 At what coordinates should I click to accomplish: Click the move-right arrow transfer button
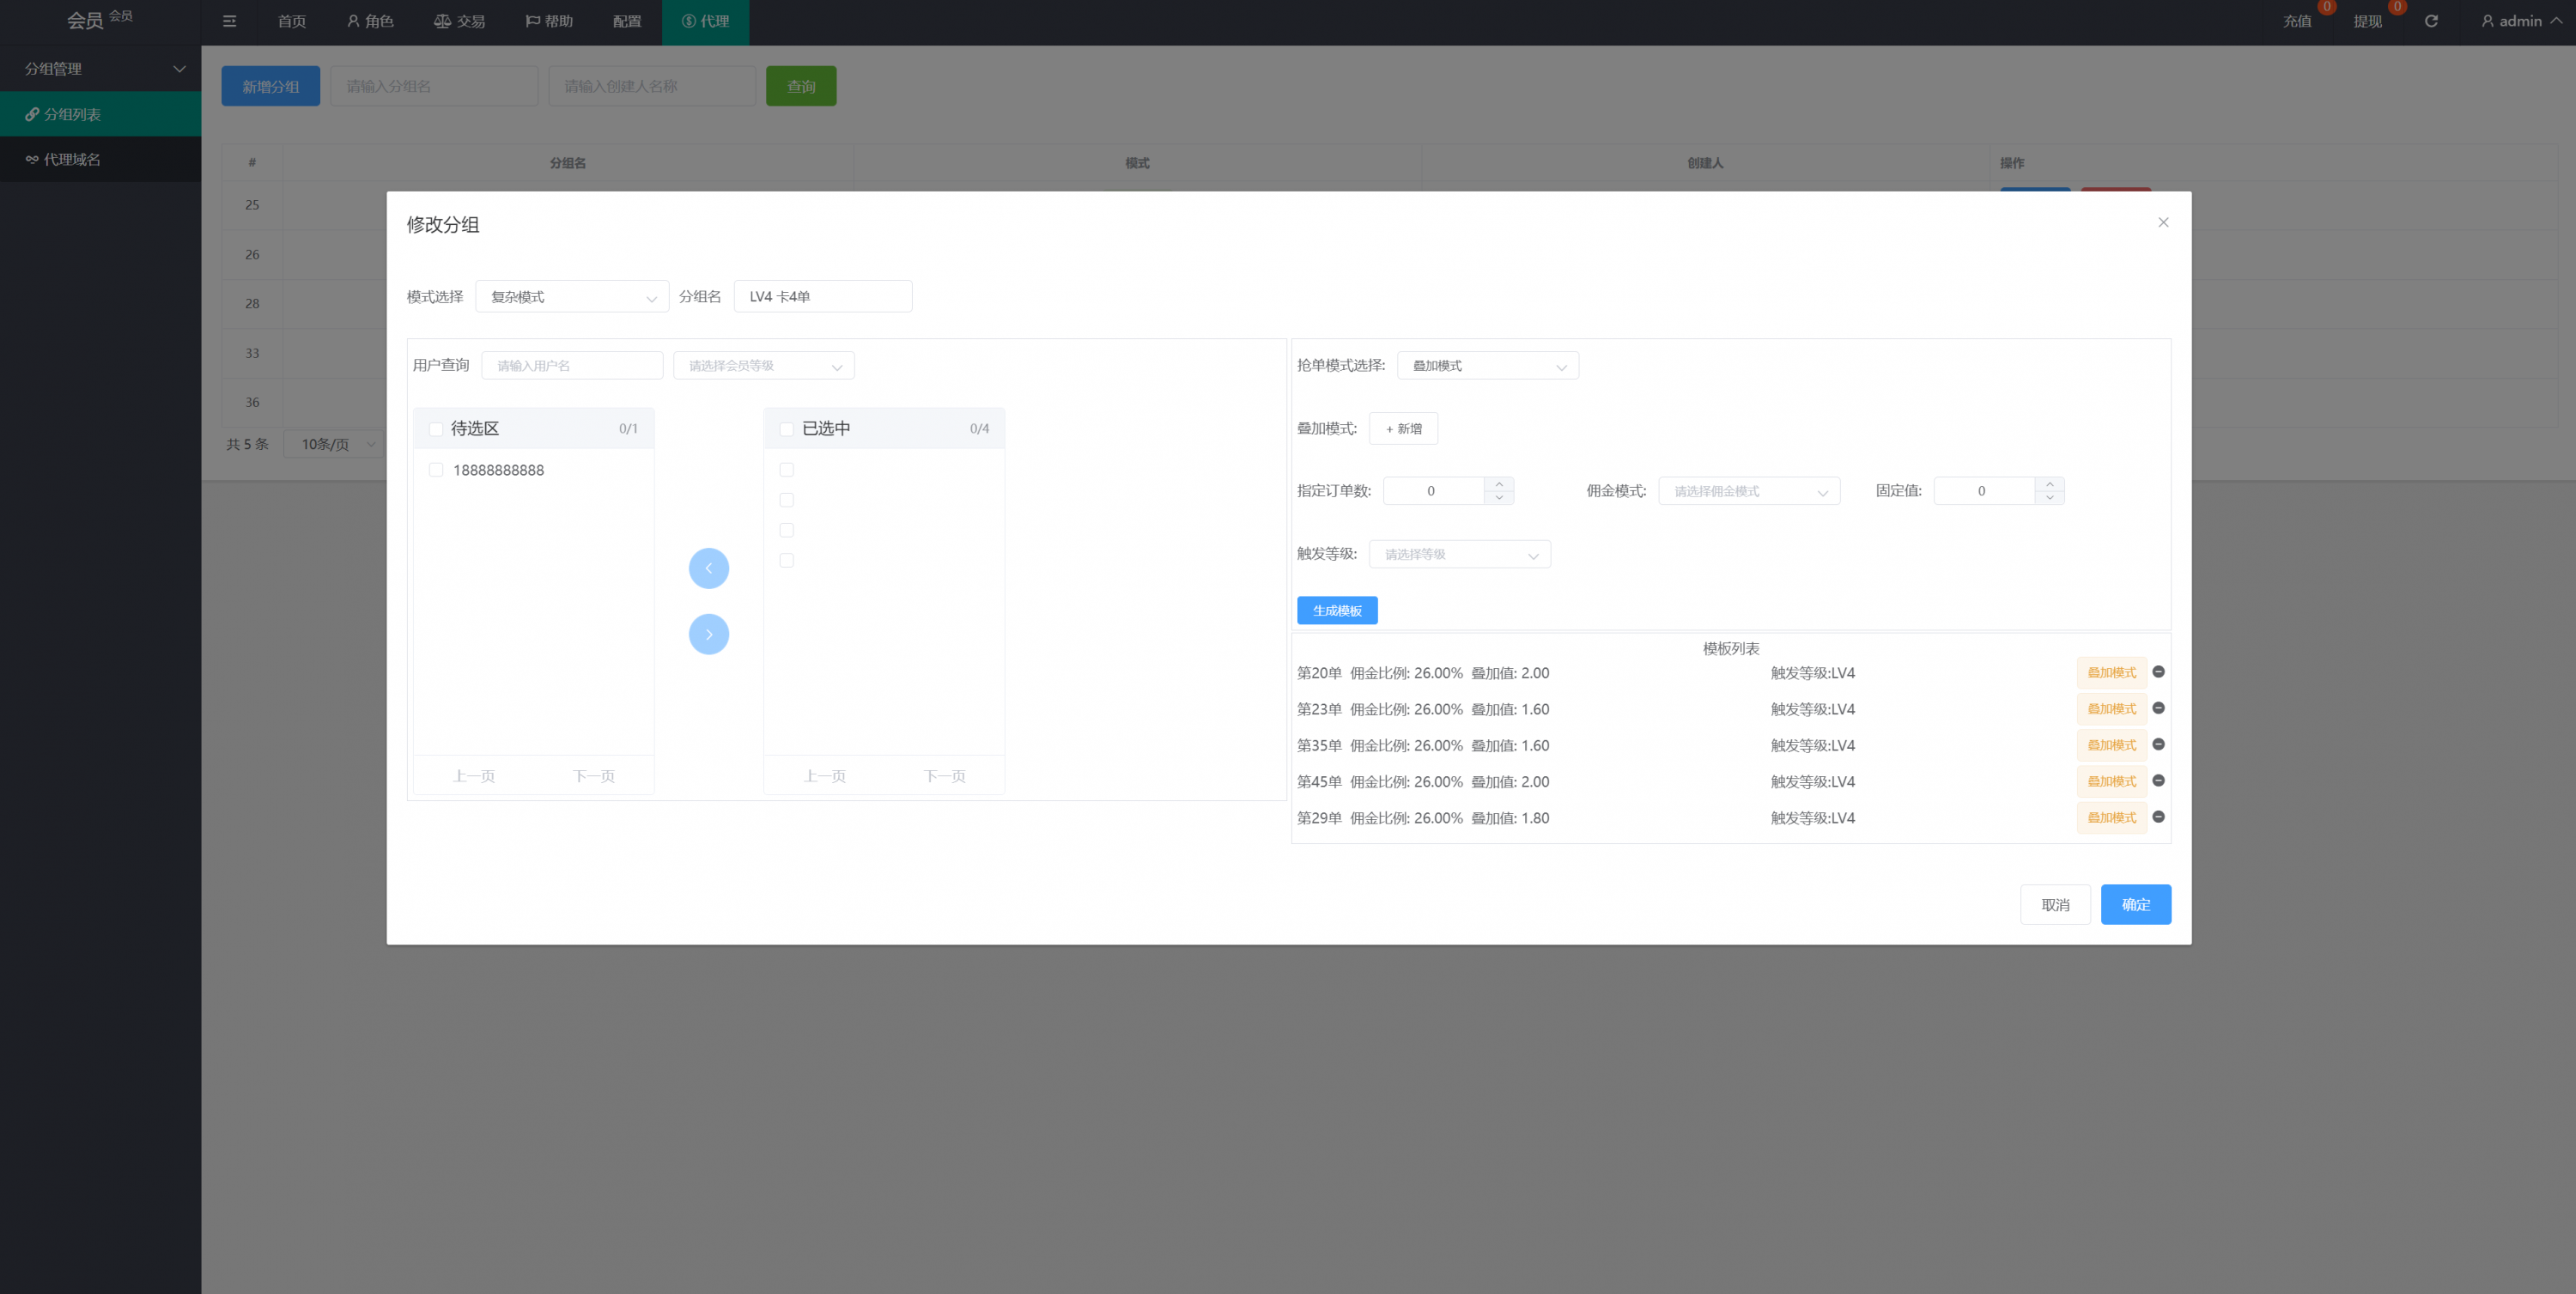click(708, 634)
